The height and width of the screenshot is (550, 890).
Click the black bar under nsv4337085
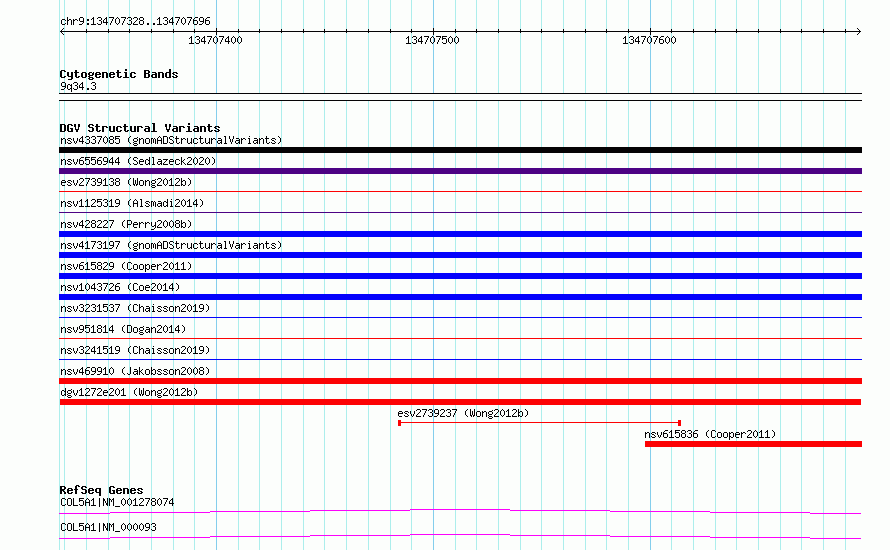(460, 150)
